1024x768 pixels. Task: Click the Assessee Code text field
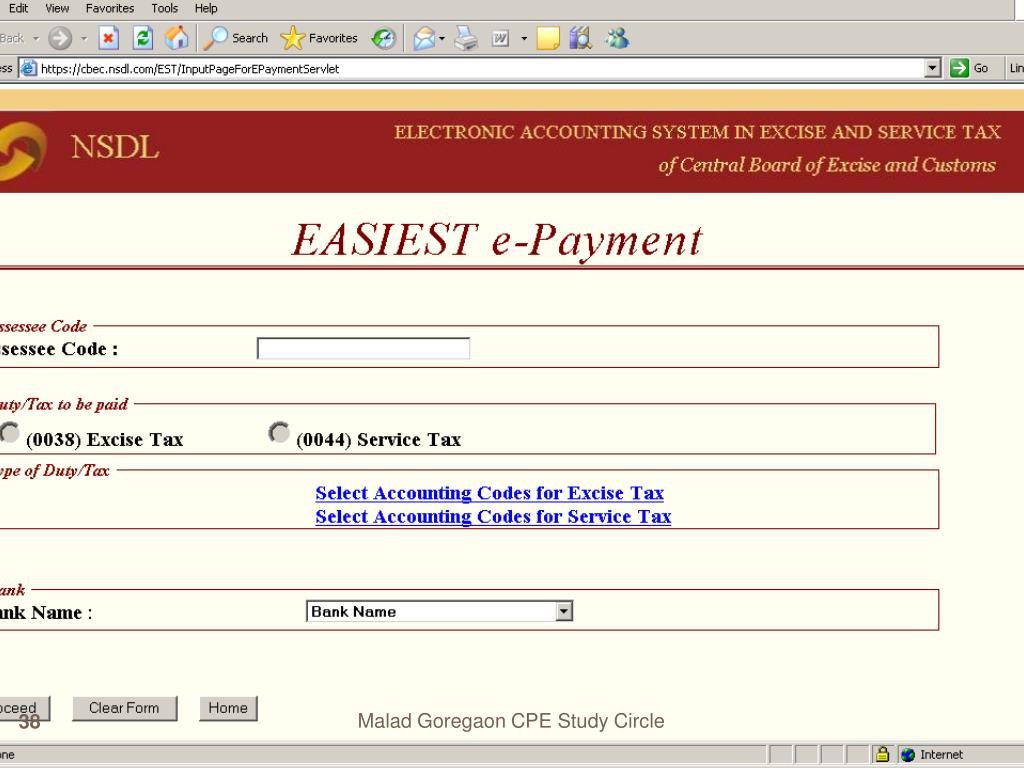(x=363, y=349)
